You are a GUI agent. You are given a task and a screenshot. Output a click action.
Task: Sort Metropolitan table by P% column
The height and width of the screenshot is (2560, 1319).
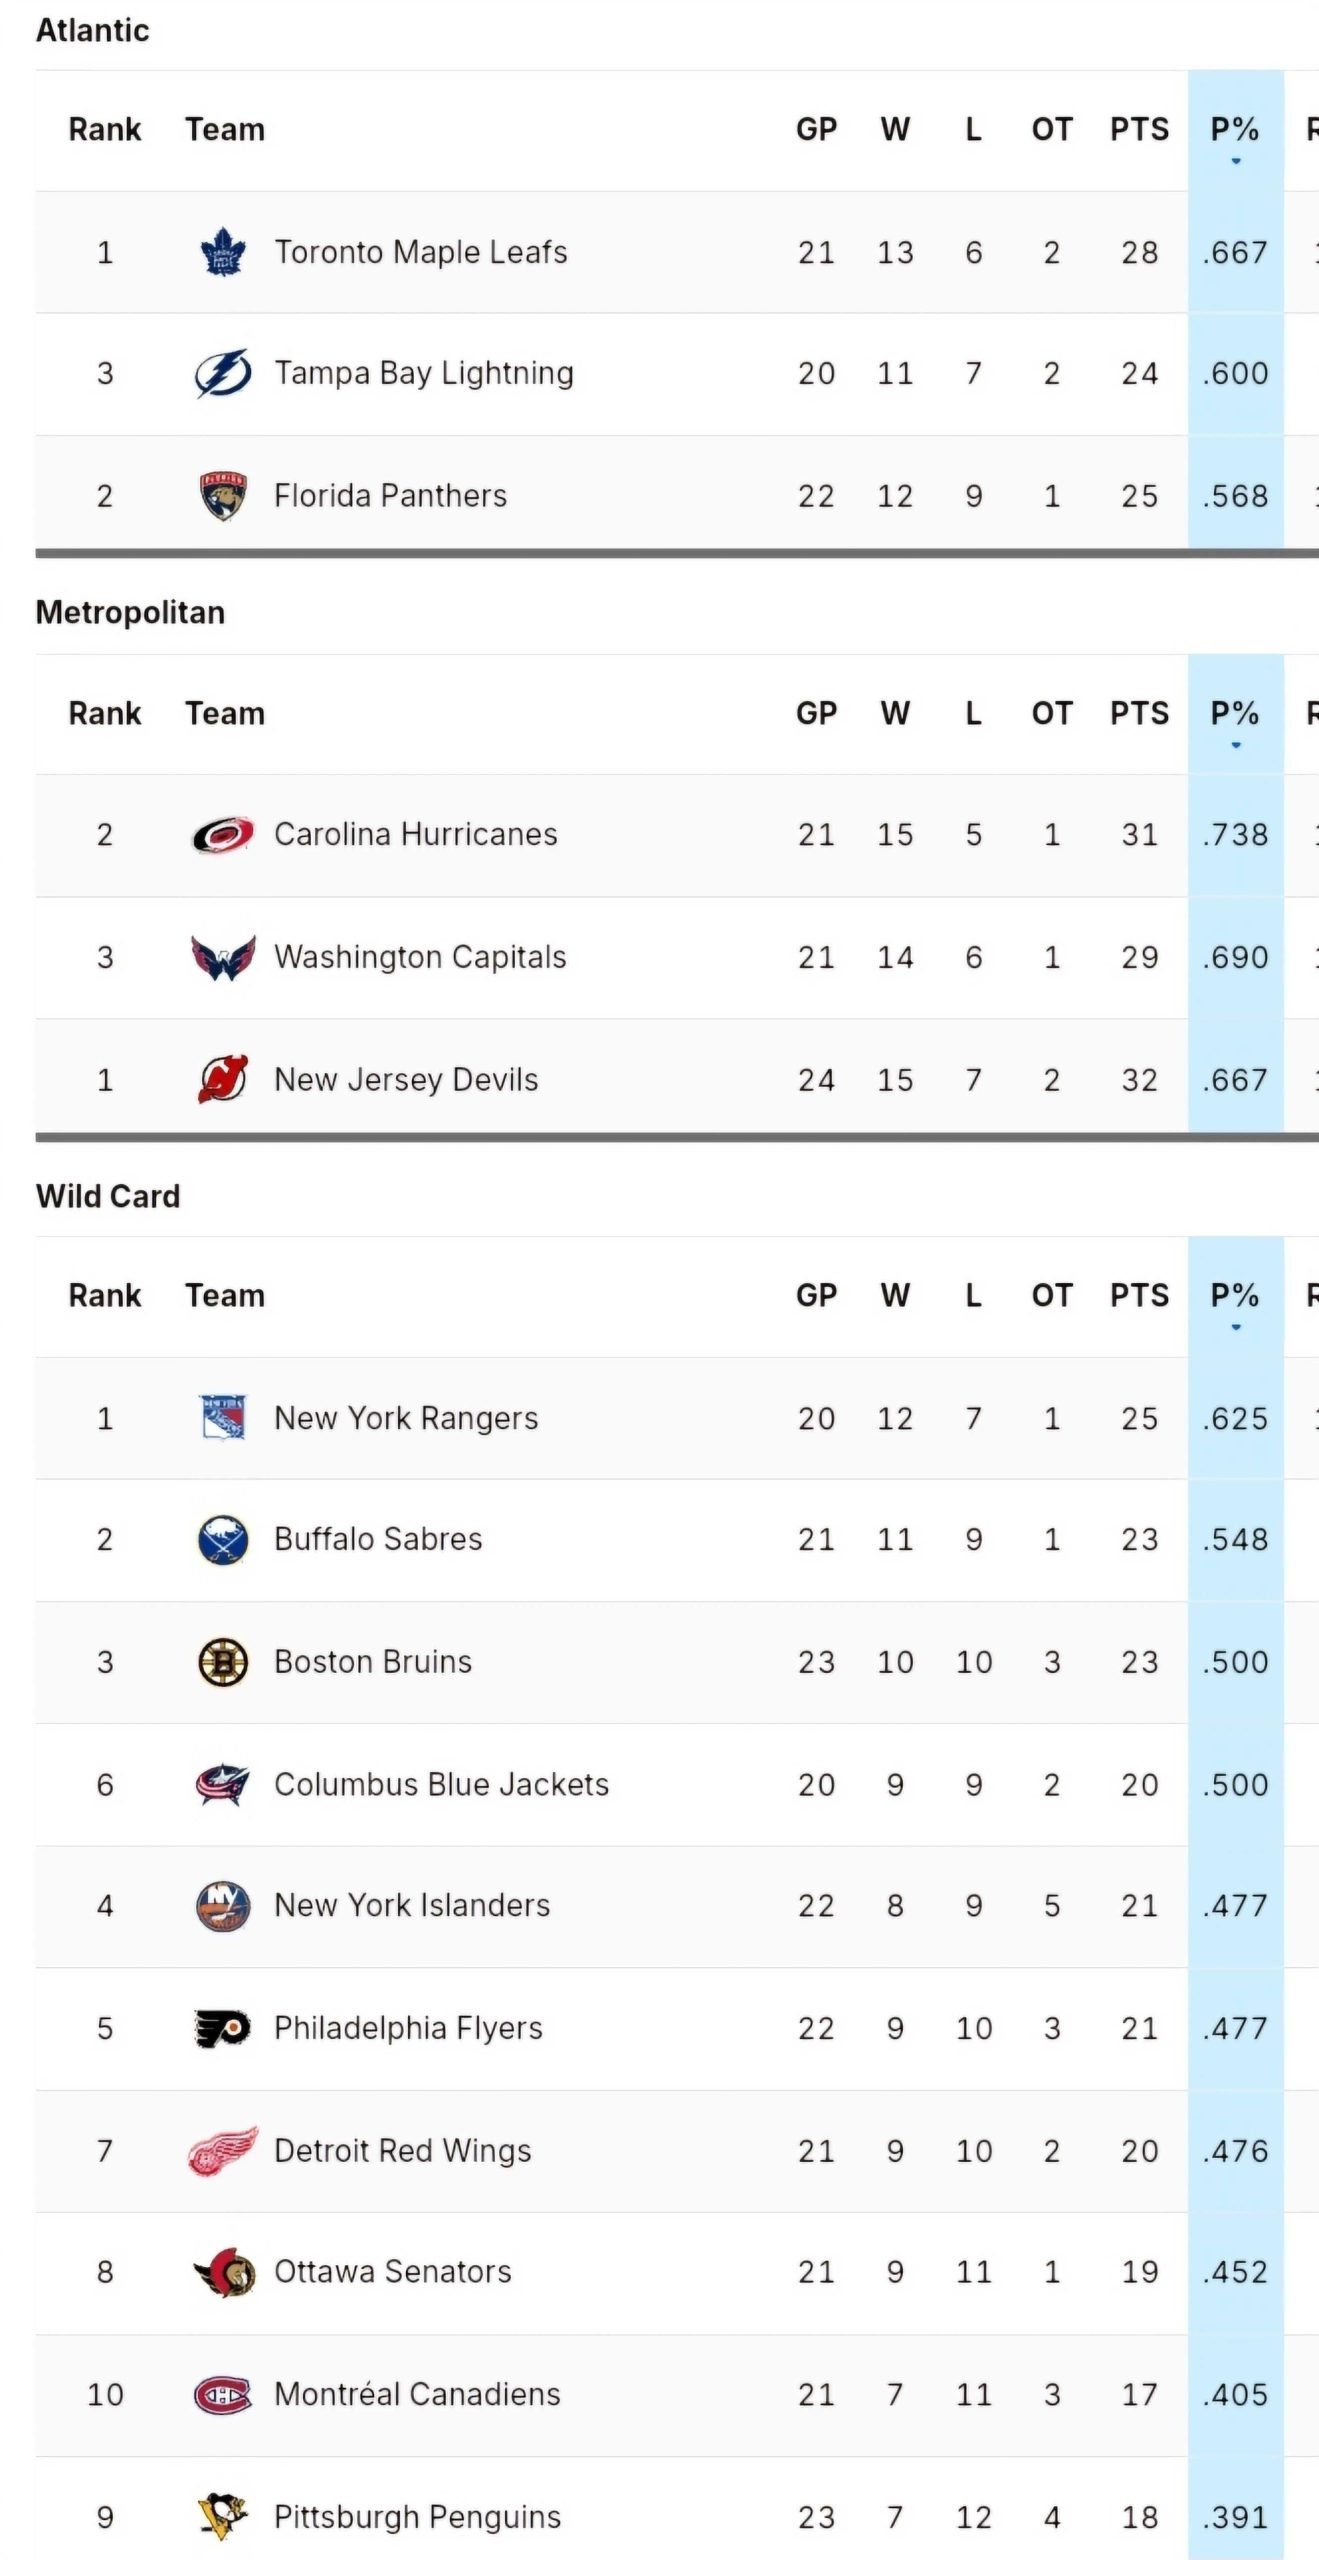[x=1234, y=714]
